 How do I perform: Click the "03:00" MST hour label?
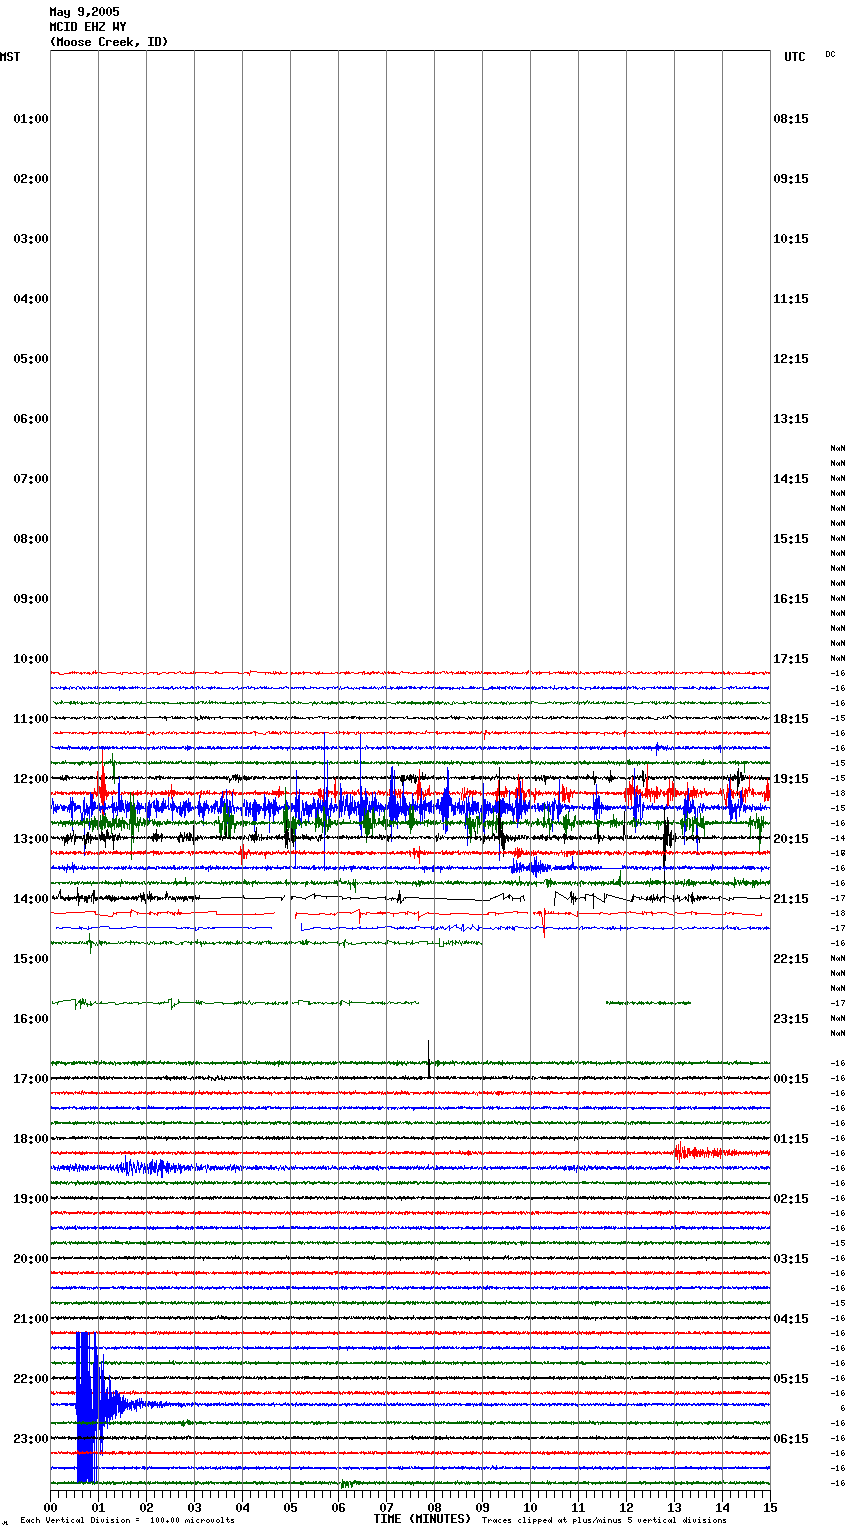click(x=30, y=239)
